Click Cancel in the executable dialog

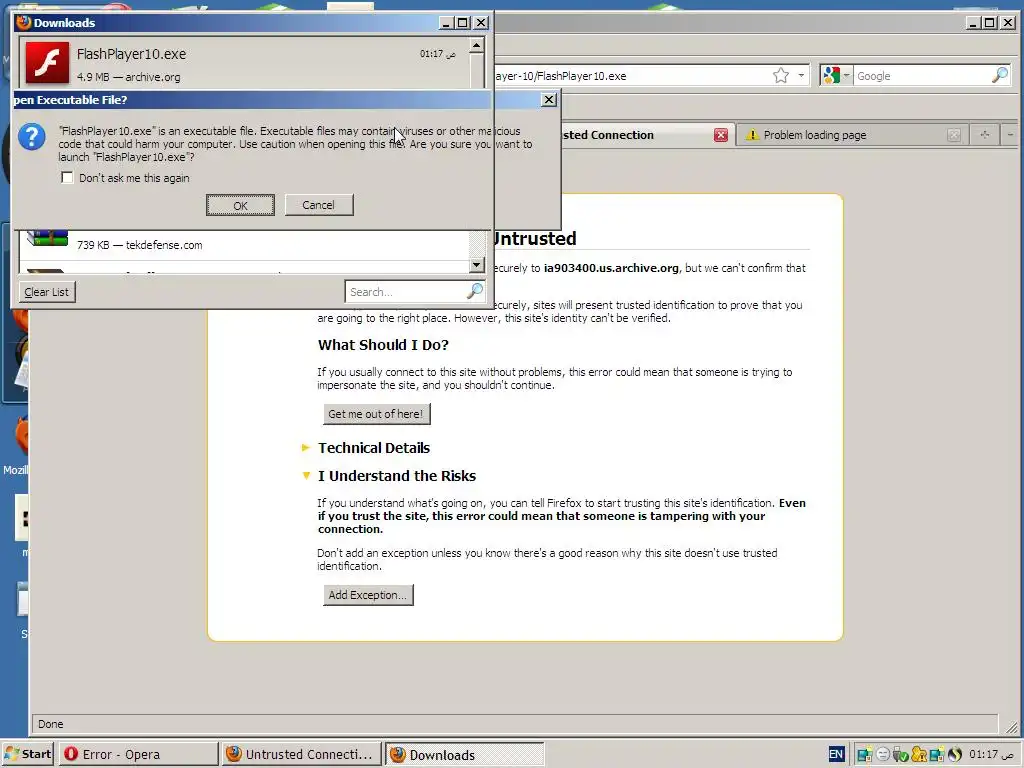click(x=319, y=205)
